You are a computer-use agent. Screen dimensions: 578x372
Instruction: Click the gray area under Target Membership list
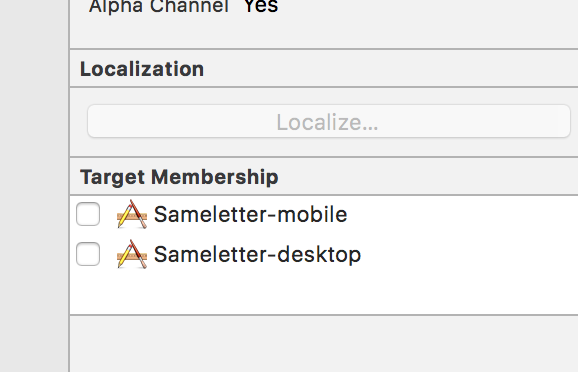(x=324, y=344)
